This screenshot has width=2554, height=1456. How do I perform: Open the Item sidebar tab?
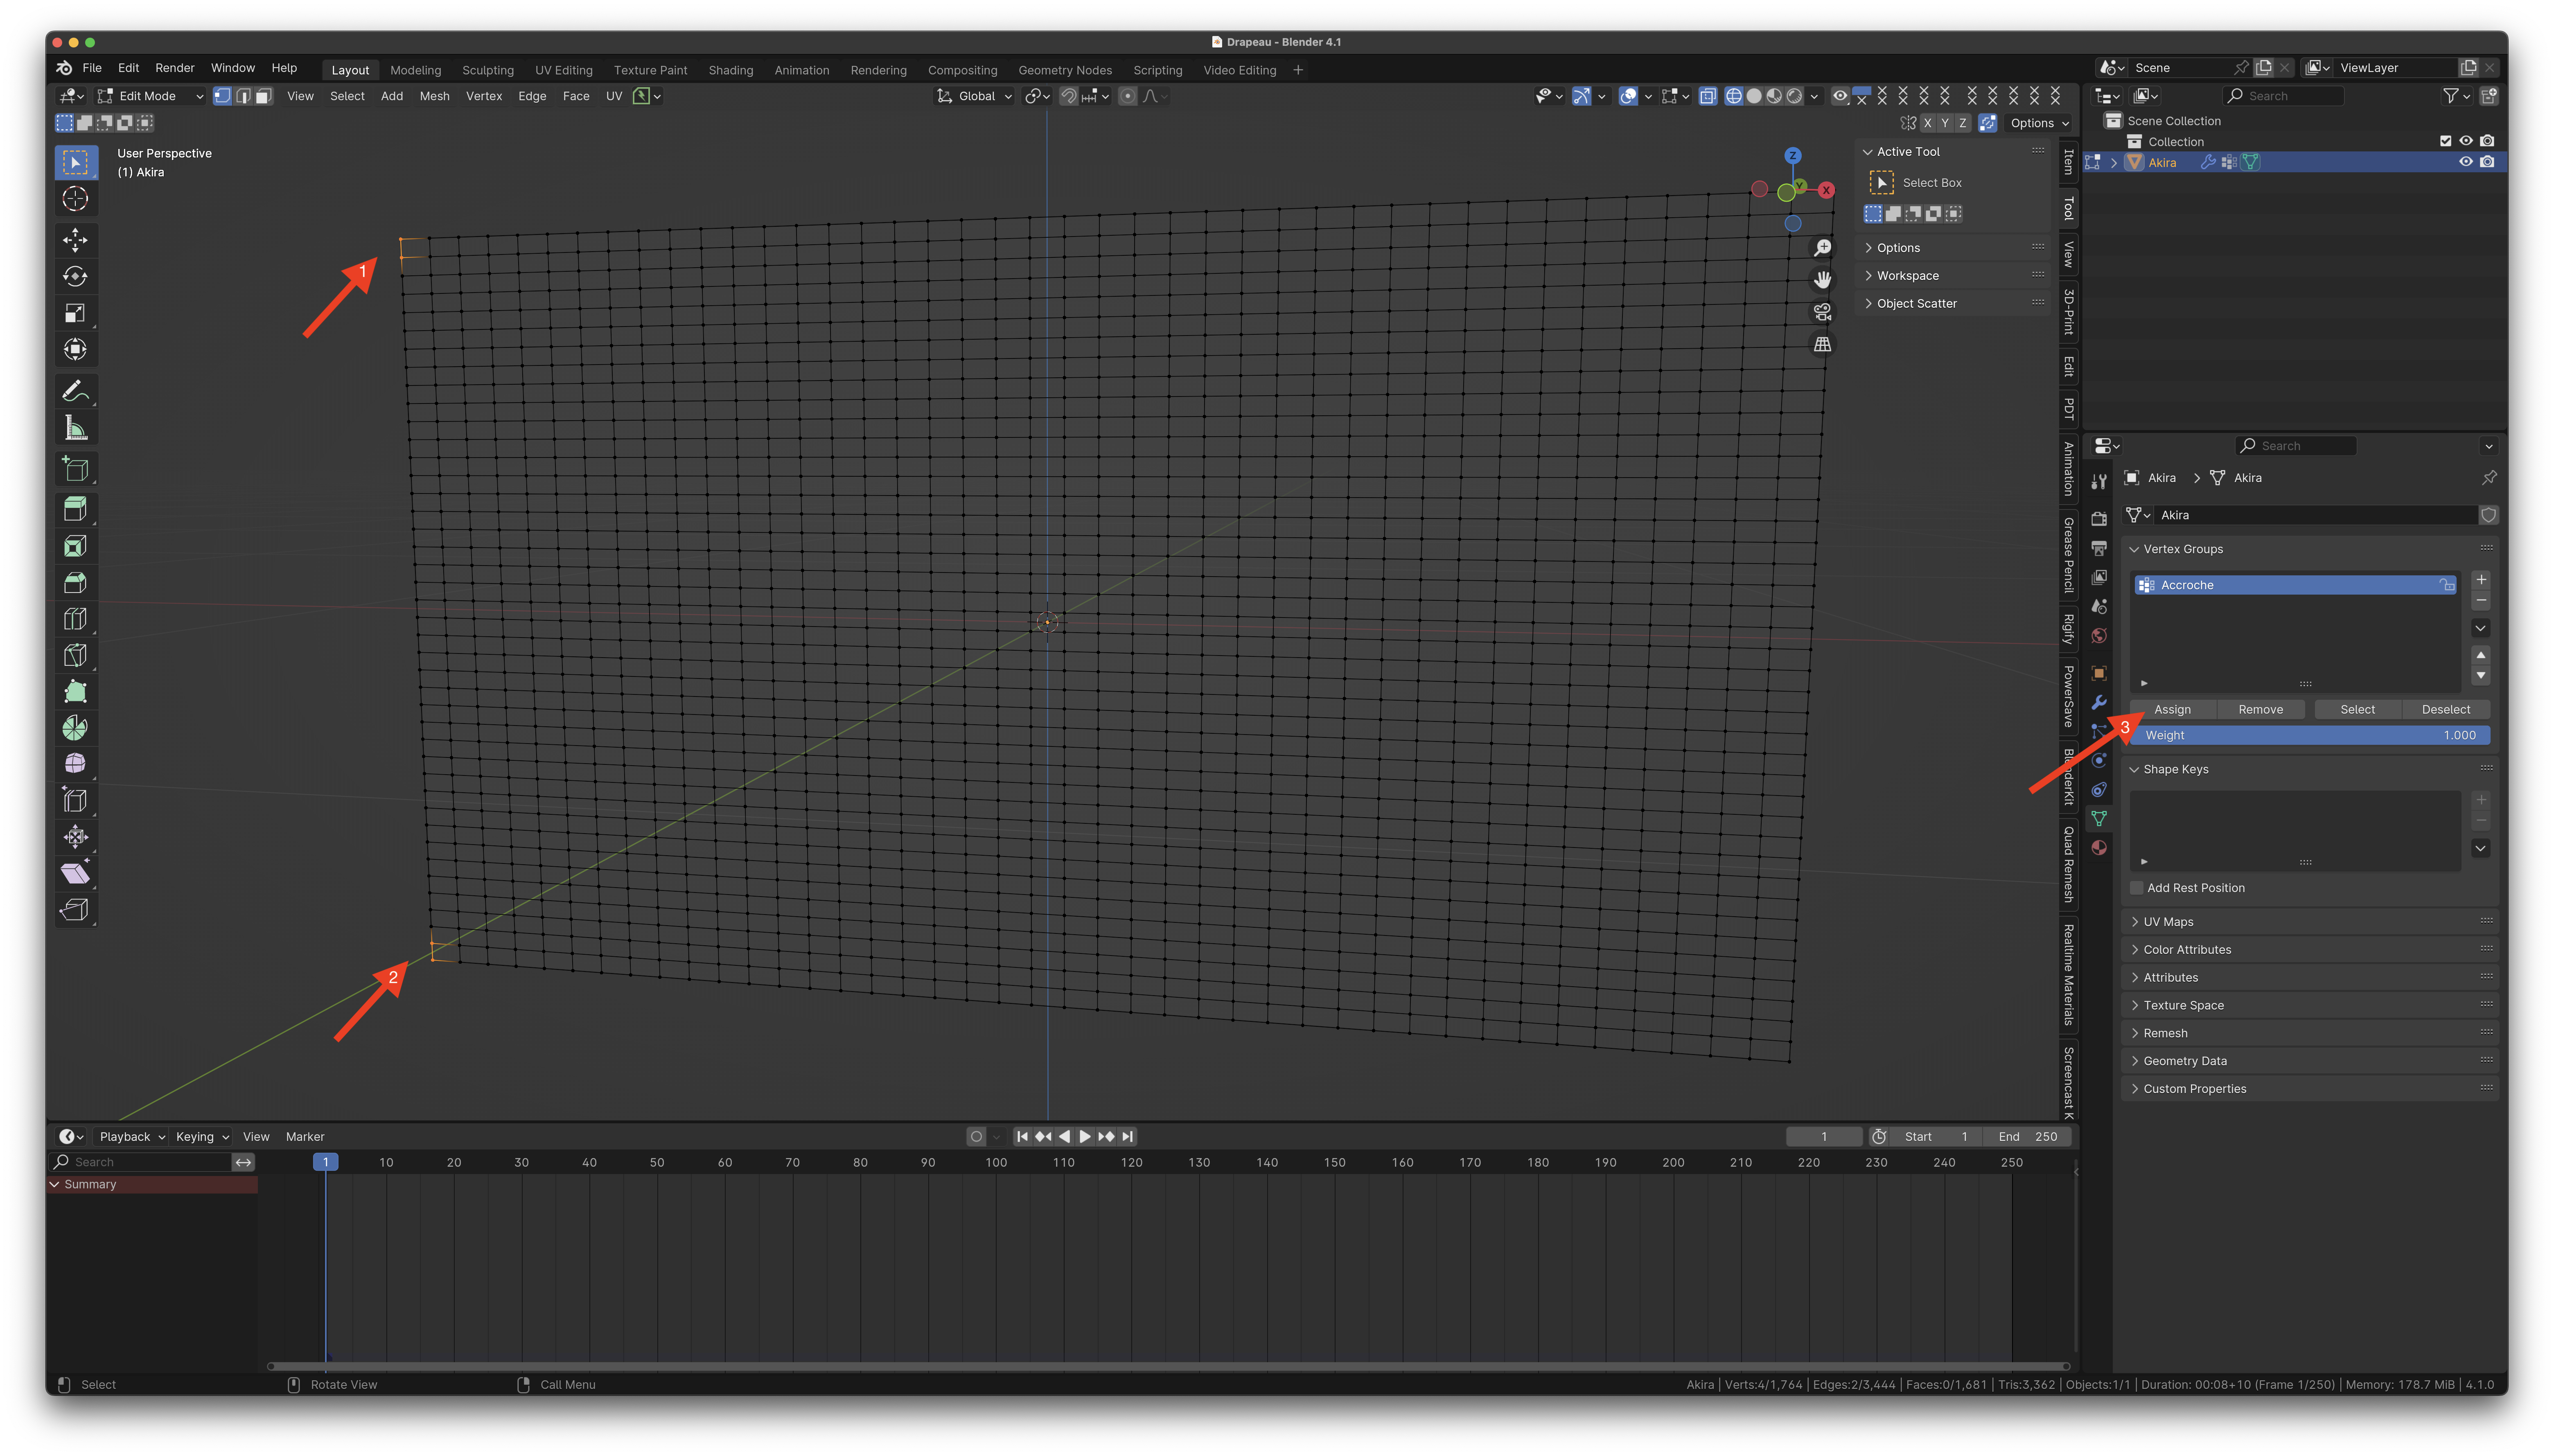point(2068,162)
